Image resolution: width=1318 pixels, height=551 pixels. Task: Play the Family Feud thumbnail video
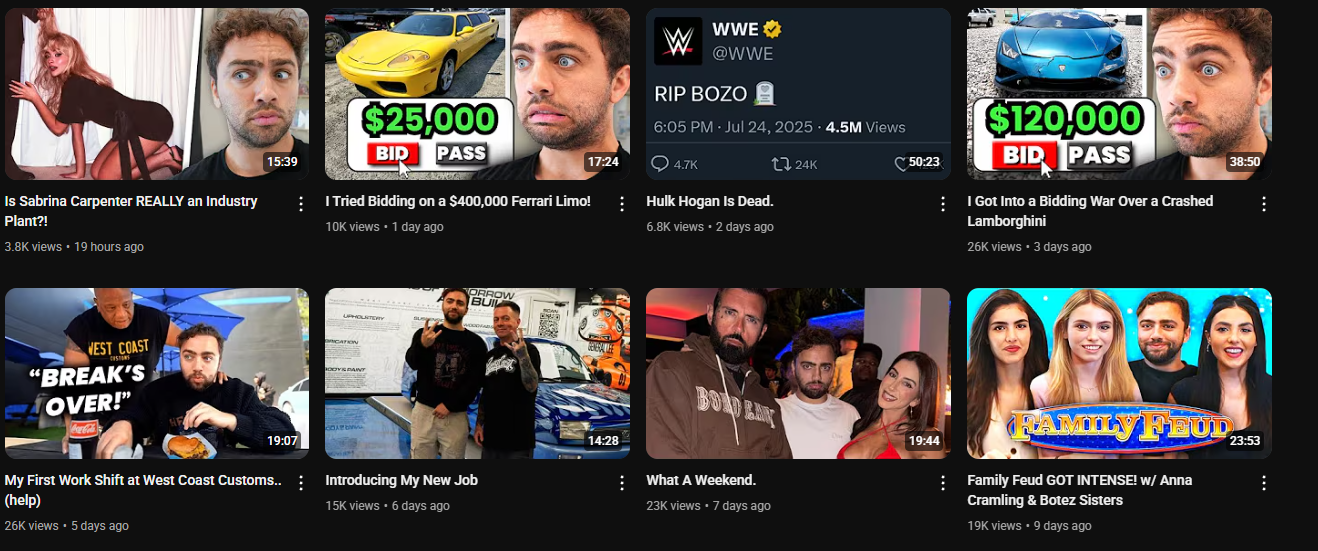click(x=1119, y=373)
